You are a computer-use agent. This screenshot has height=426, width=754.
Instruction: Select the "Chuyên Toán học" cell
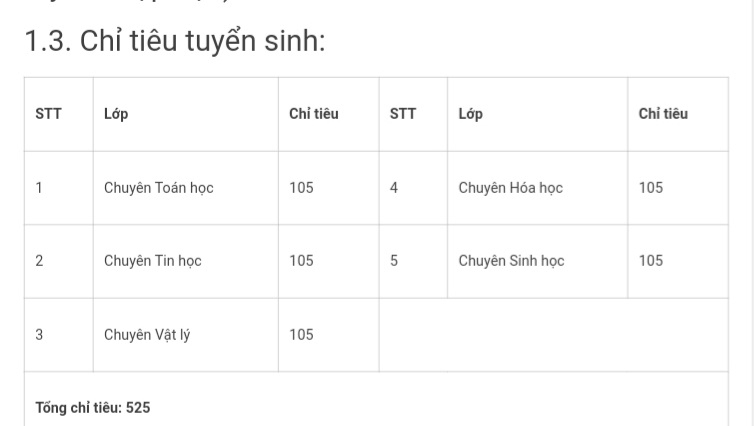(158, 188)
